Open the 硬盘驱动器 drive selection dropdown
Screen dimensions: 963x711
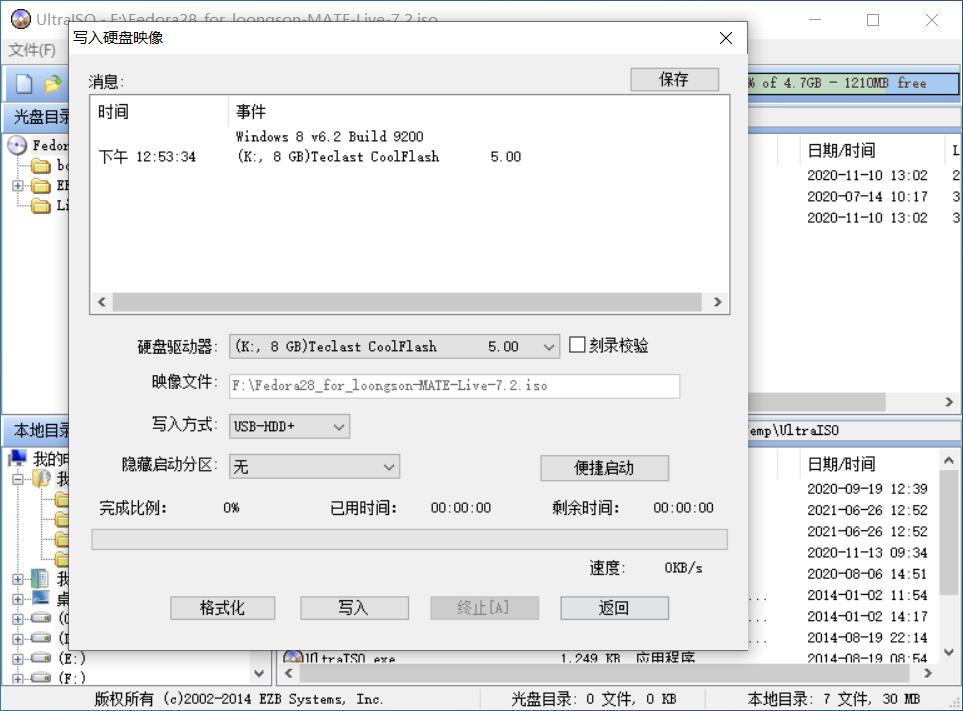pyautogui.click(x=548, y=345)
